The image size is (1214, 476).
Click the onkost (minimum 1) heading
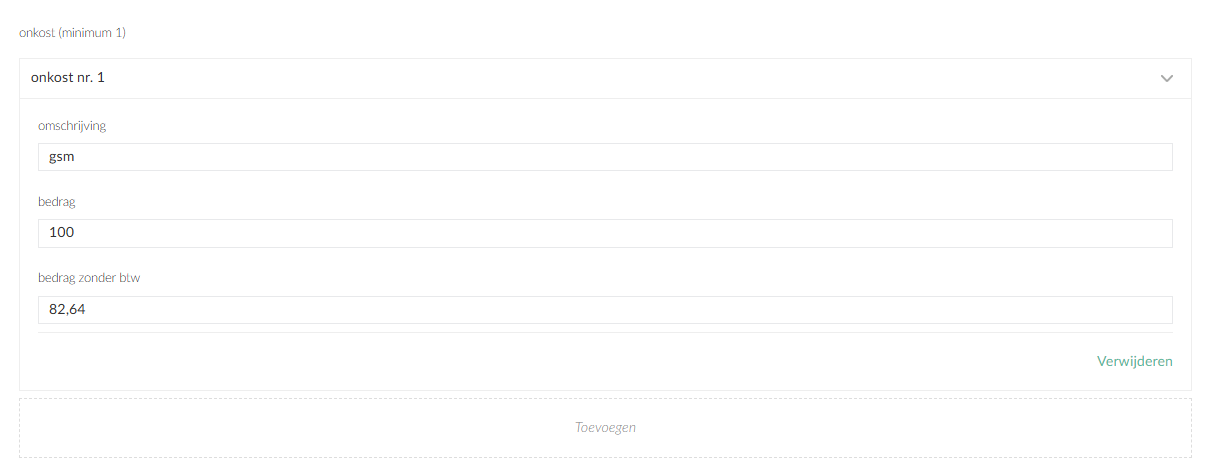click(x=72, y=33)
